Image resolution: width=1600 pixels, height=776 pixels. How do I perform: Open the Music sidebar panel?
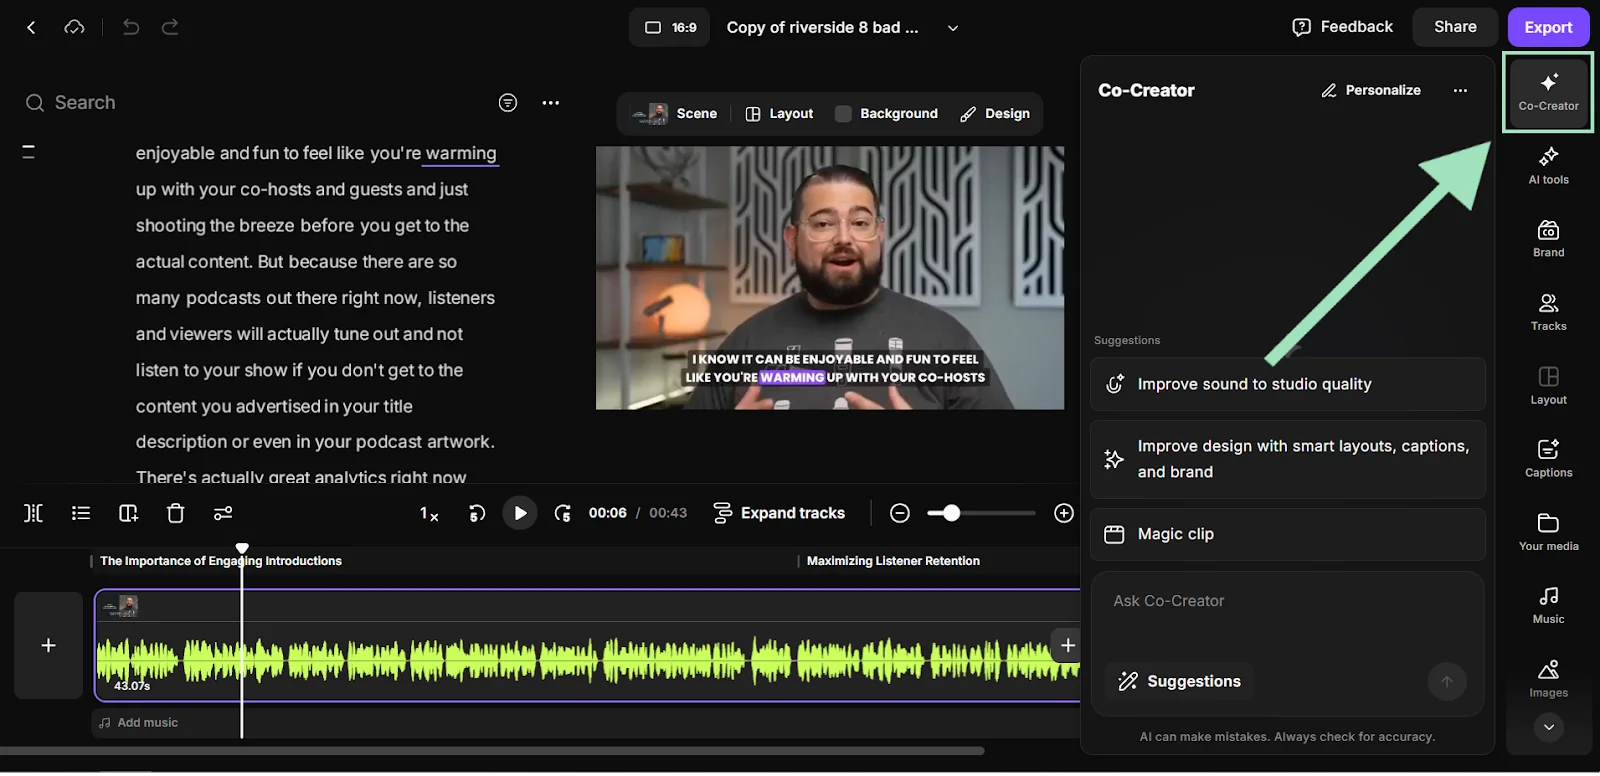1548,605
